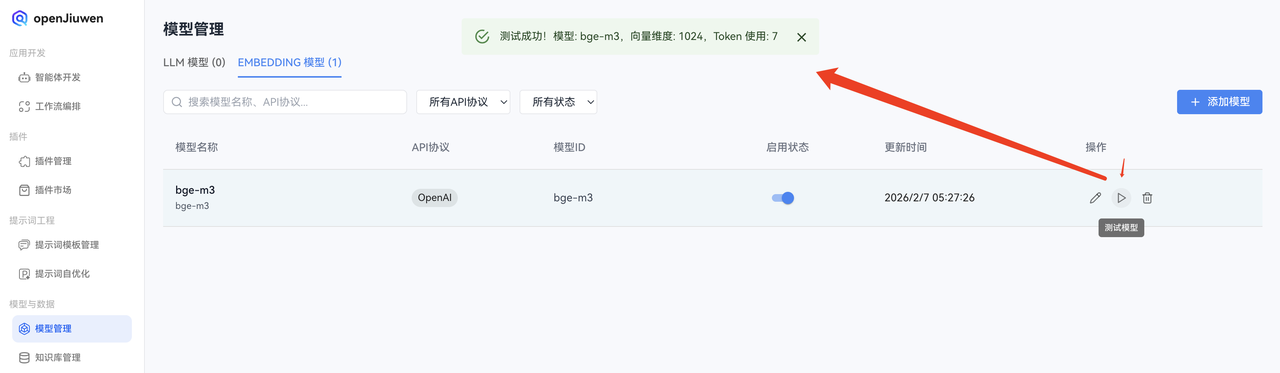Viewport: 1280px width, 373px height.
Task: Click the workflow icon beside 工作流编排
Action: [25, 106]
